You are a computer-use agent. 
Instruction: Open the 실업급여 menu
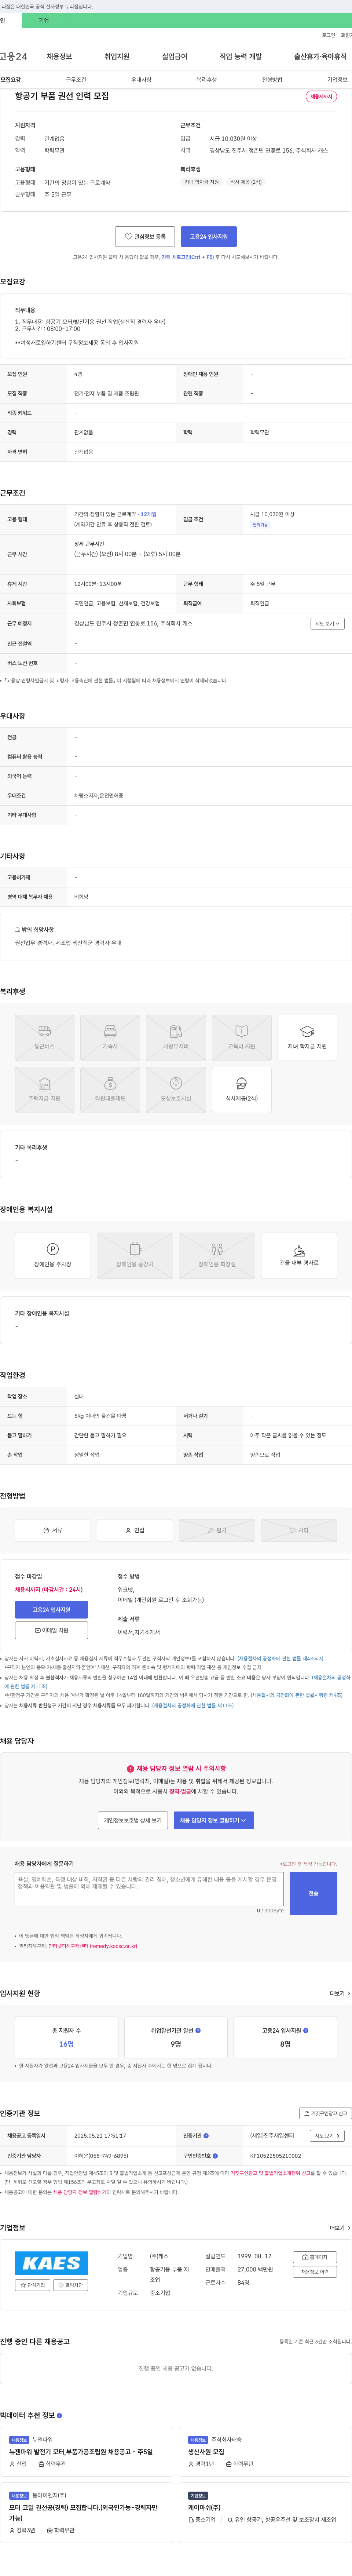coord(175,57)
